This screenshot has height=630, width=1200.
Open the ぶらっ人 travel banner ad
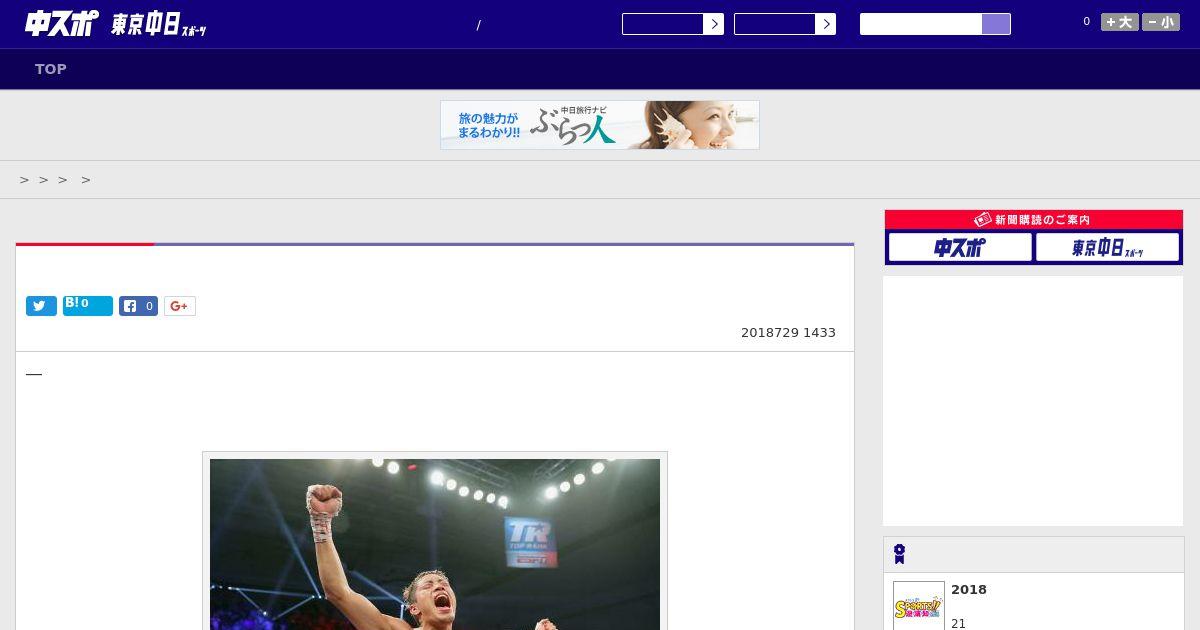(600, 125)
